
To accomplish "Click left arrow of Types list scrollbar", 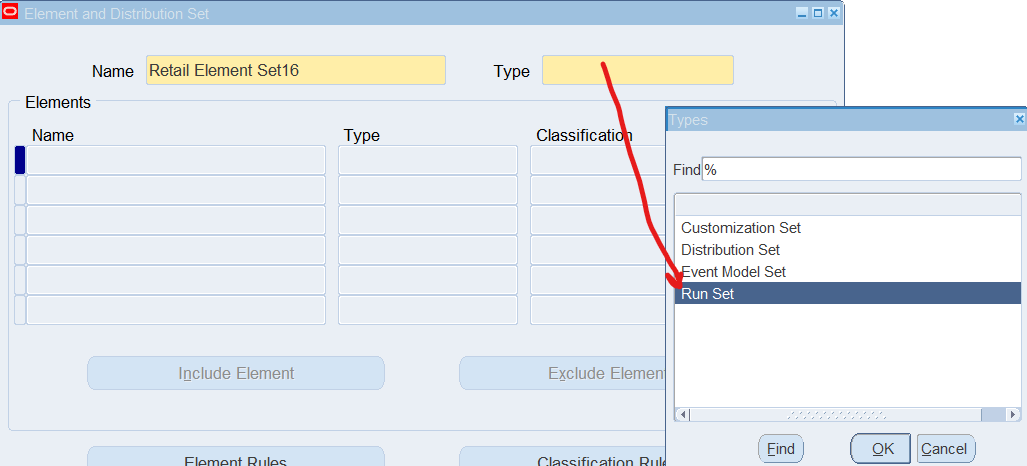I will pos(684,414).
